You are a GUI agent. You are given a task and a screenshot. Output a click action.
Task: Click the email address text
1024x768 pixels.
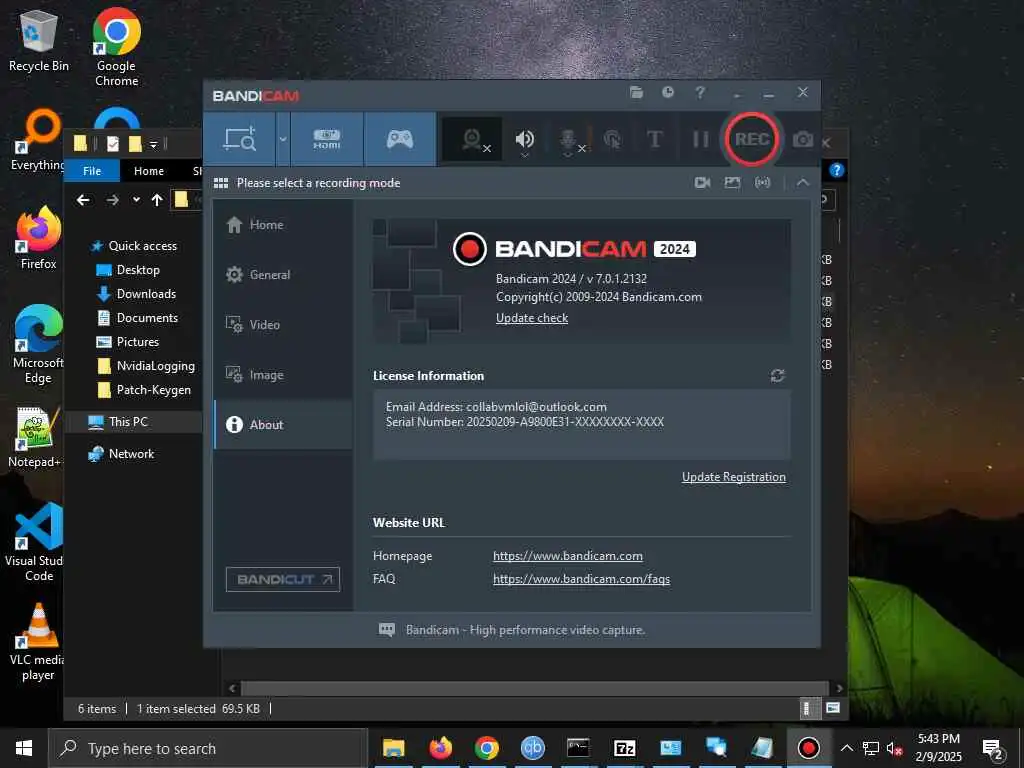[x=496, y=407]
